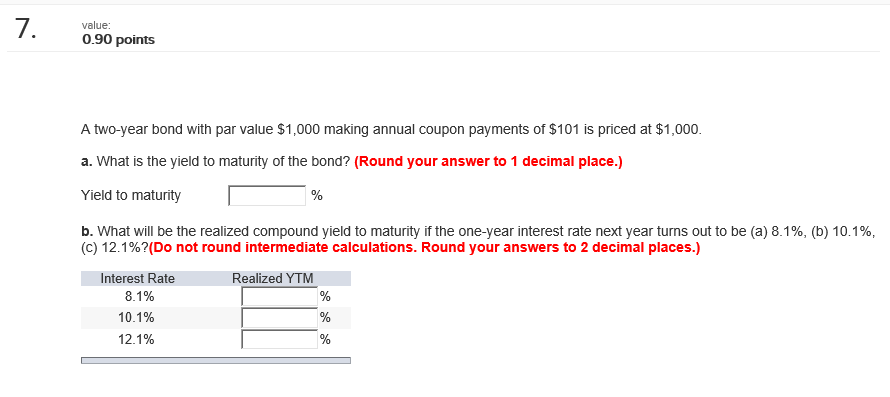The image size is (890, 397).
Task: Click the 'Yield to maturity' label
Action: (x=131, y=196)
